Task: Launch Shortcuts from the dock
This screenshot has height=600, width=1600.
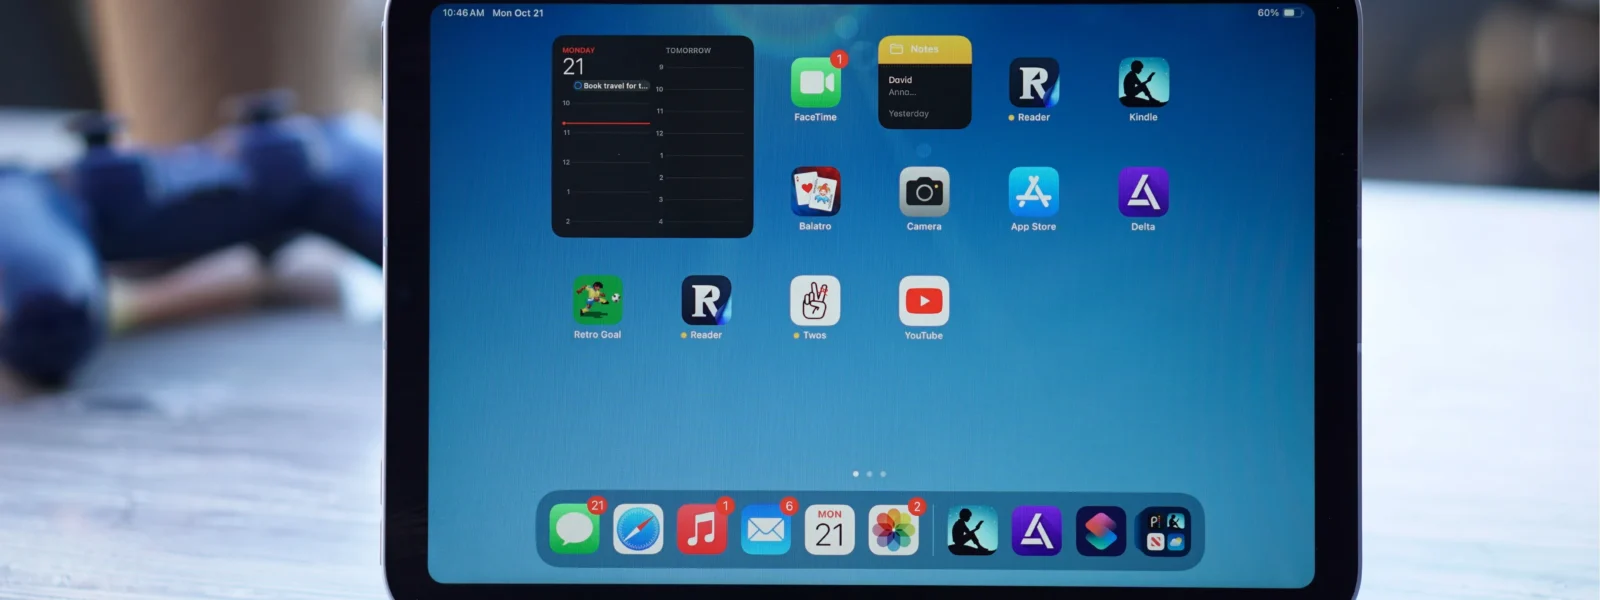Action: 1101,530
